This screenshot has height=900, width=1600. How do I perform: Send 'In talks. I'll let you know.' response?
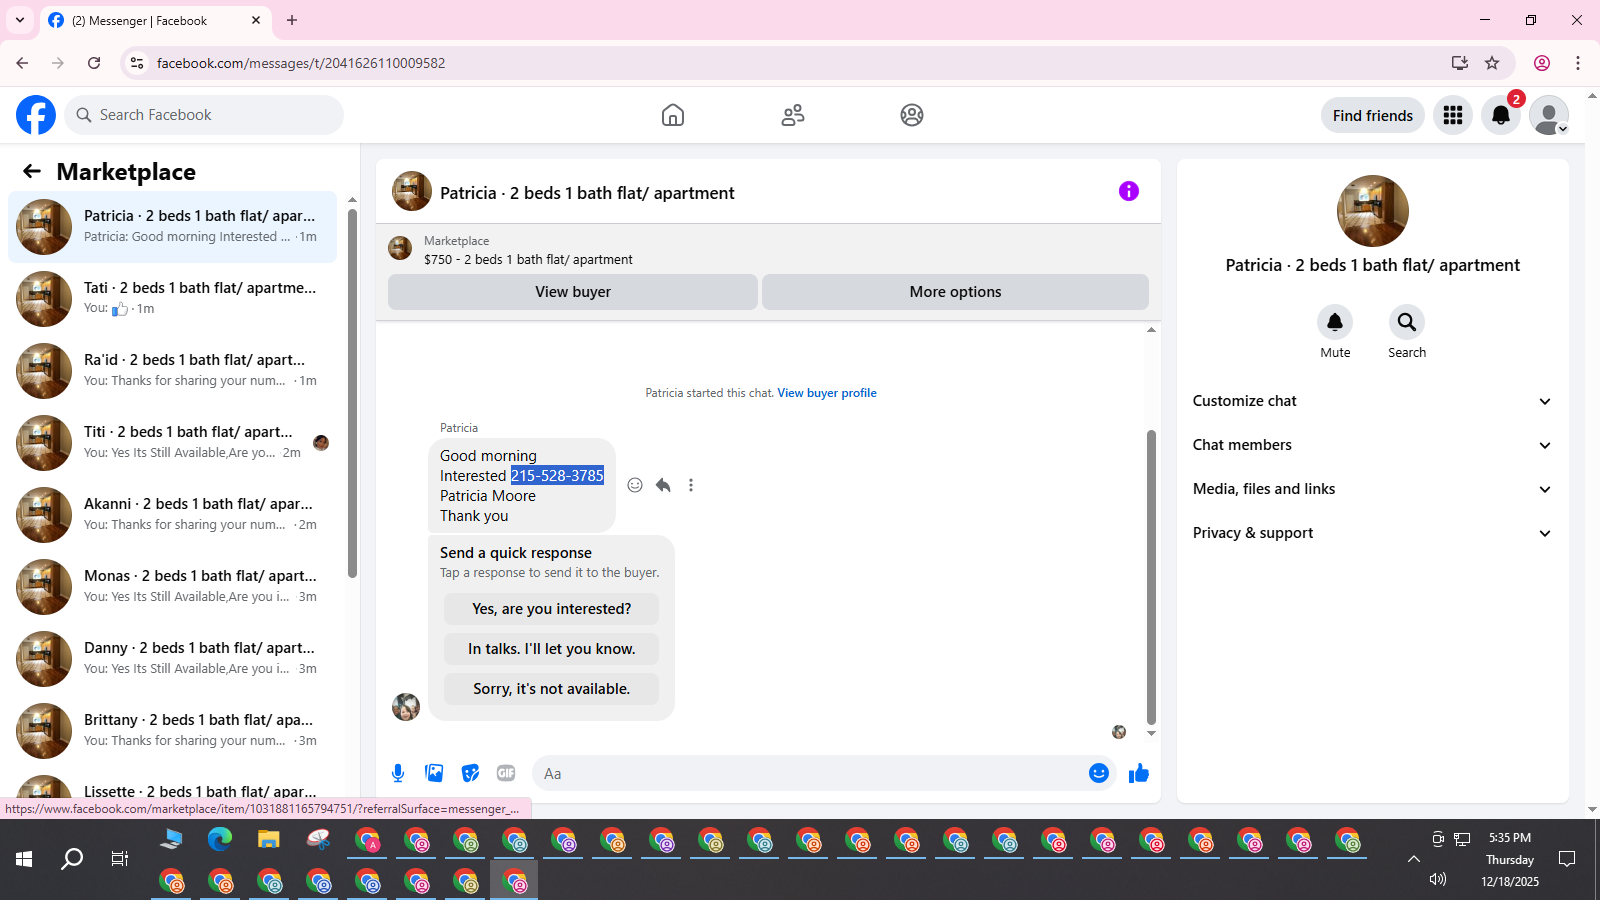pyautogui.click(x=551, y=649)
